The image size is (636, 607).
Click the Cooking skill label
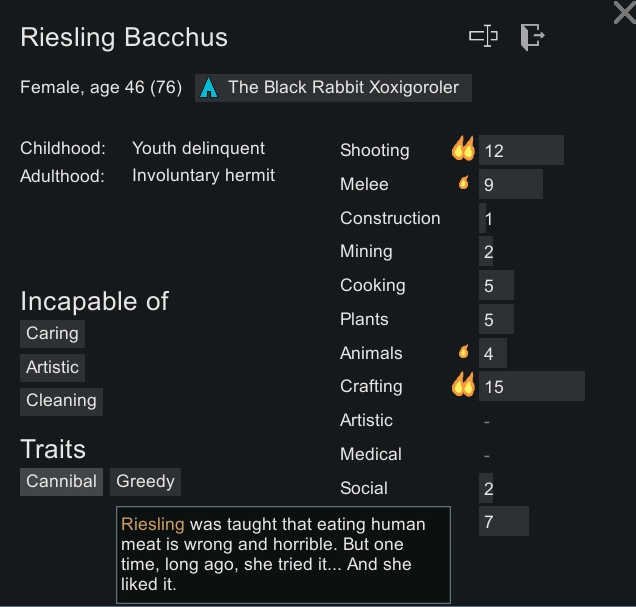click(x=372, y=285)
